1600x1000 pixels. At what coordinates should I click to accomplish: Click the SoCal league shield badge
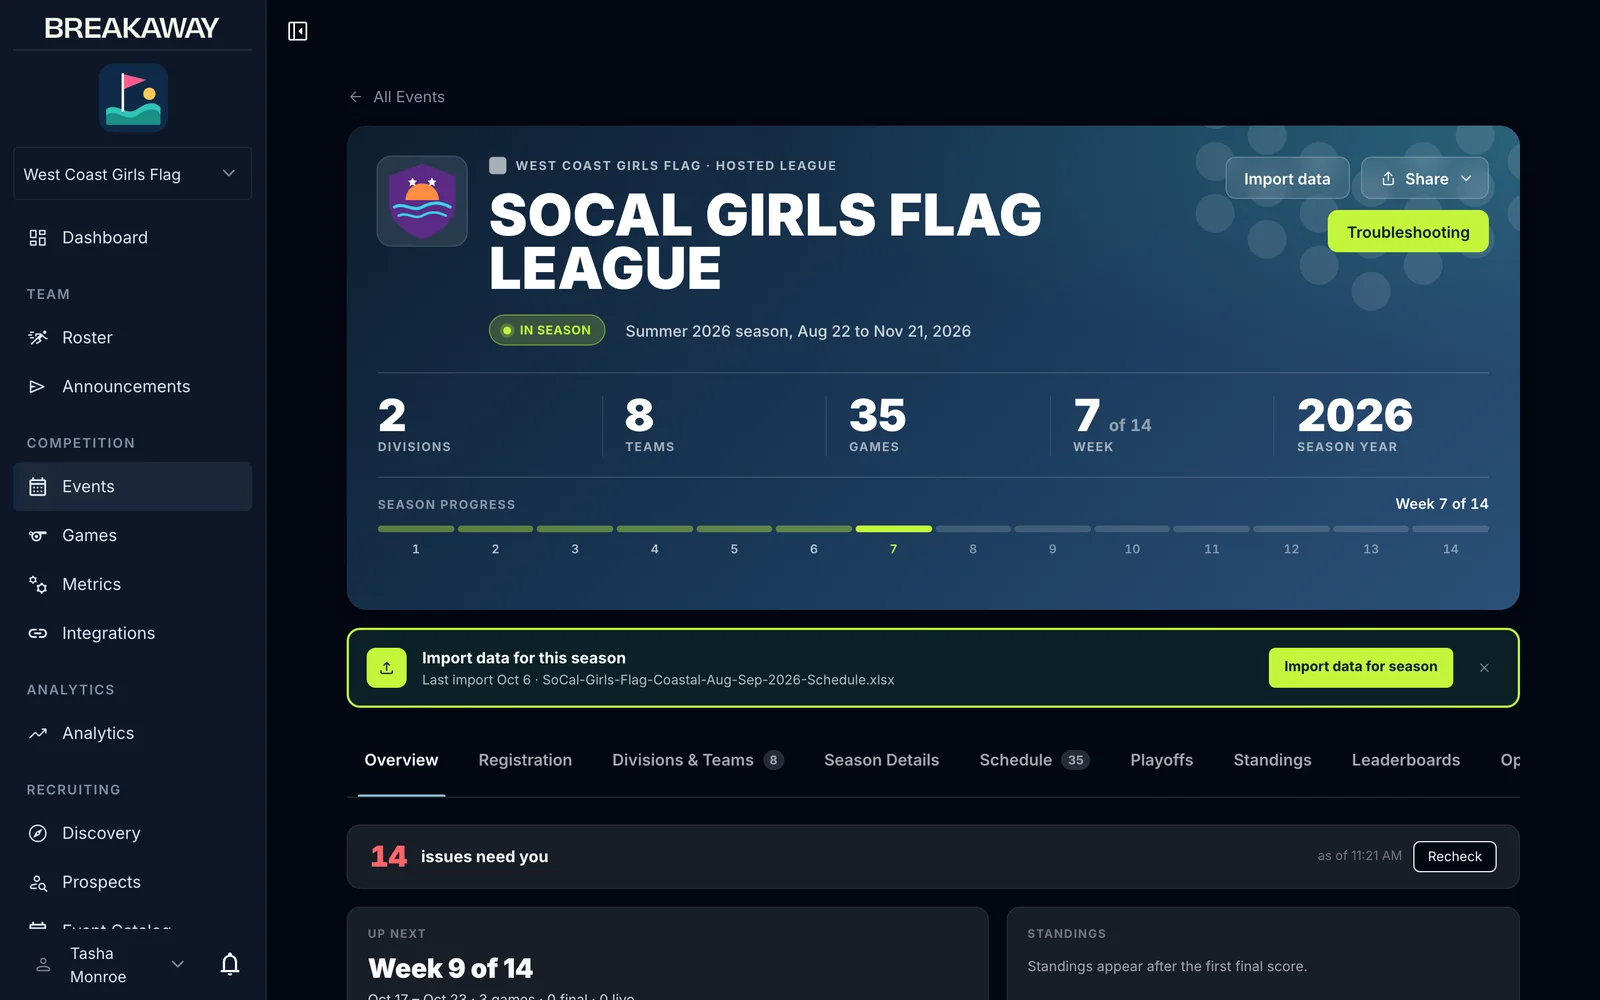point(422,201)
